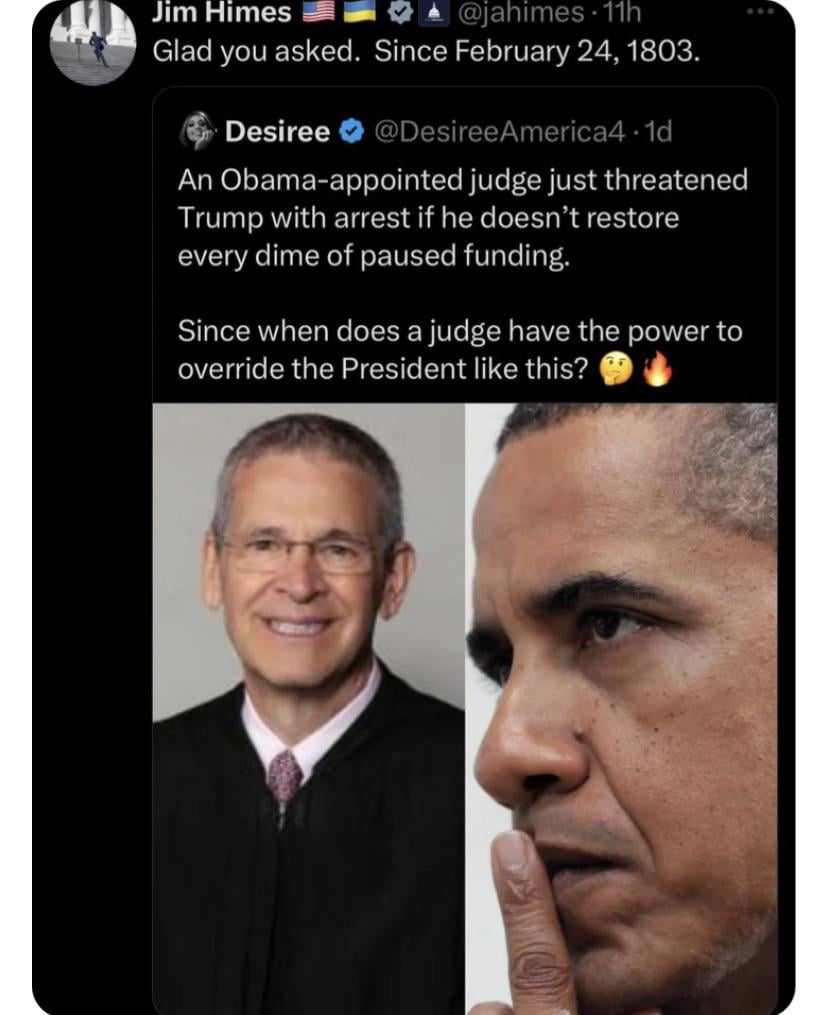Click the US flag emoji in name
This screenshot has width=827, height=1015.
(x=318, y=12)
